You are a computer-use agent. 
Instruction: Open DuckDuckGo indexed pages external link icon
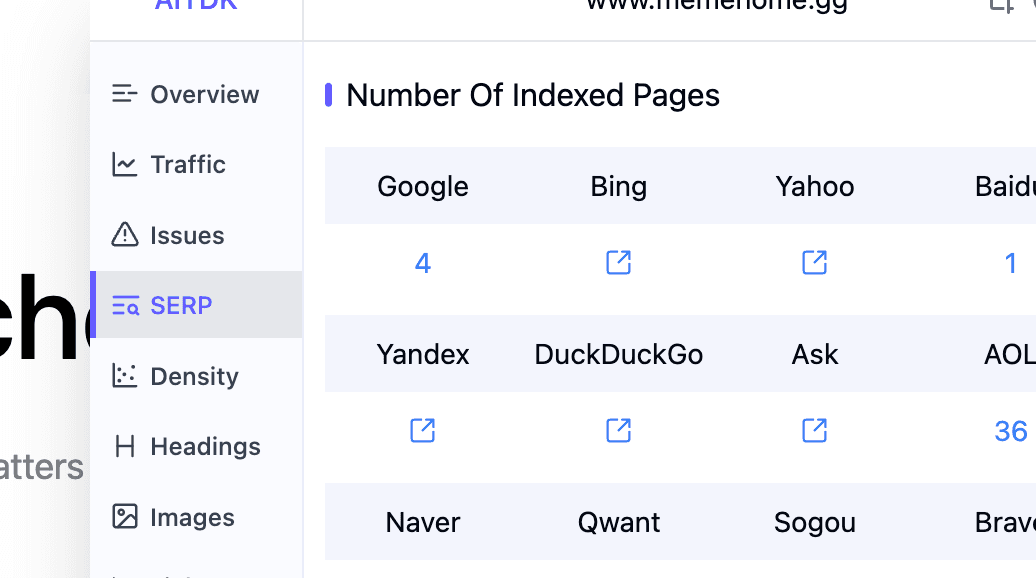[x=618, y=431]
